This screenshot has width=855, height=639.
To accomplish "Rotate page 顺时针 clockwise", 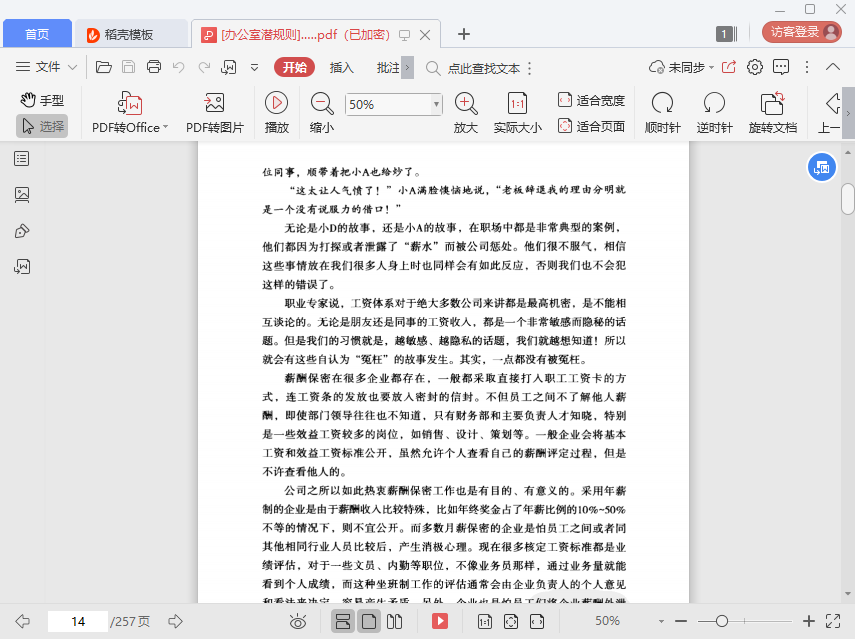I will point(663,113).
